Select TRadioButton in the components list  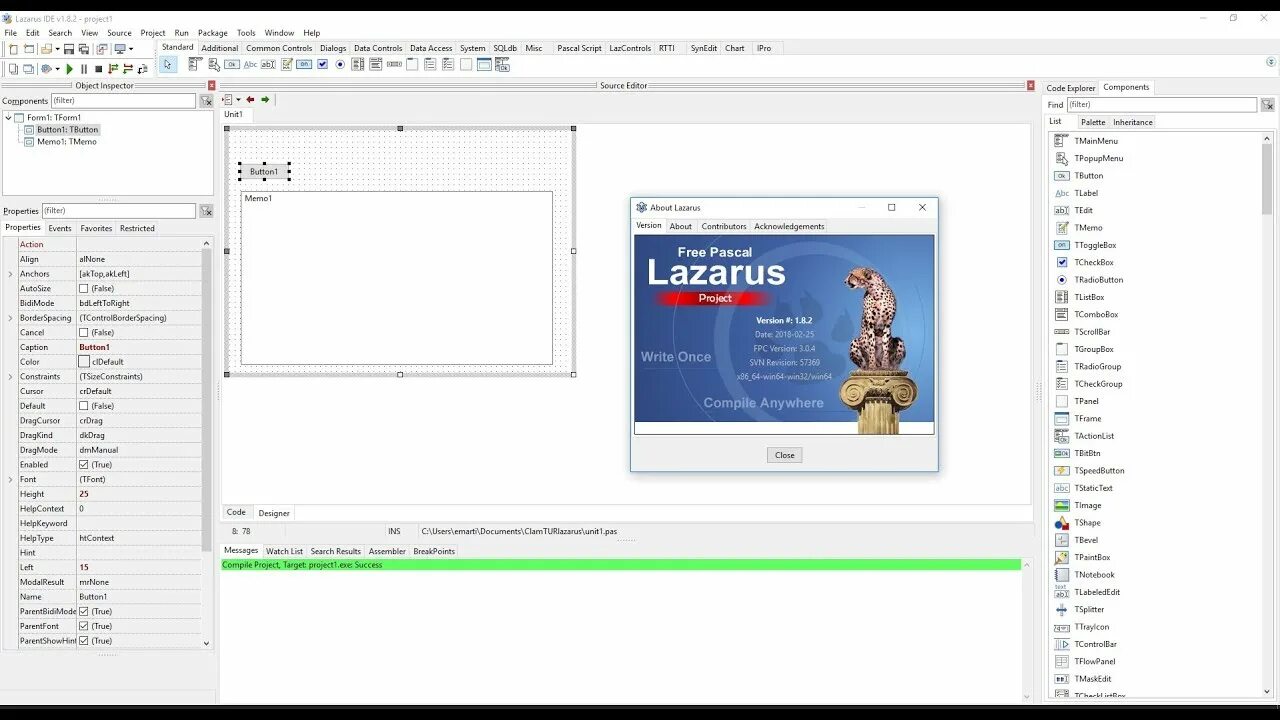tap(1099, 280)
